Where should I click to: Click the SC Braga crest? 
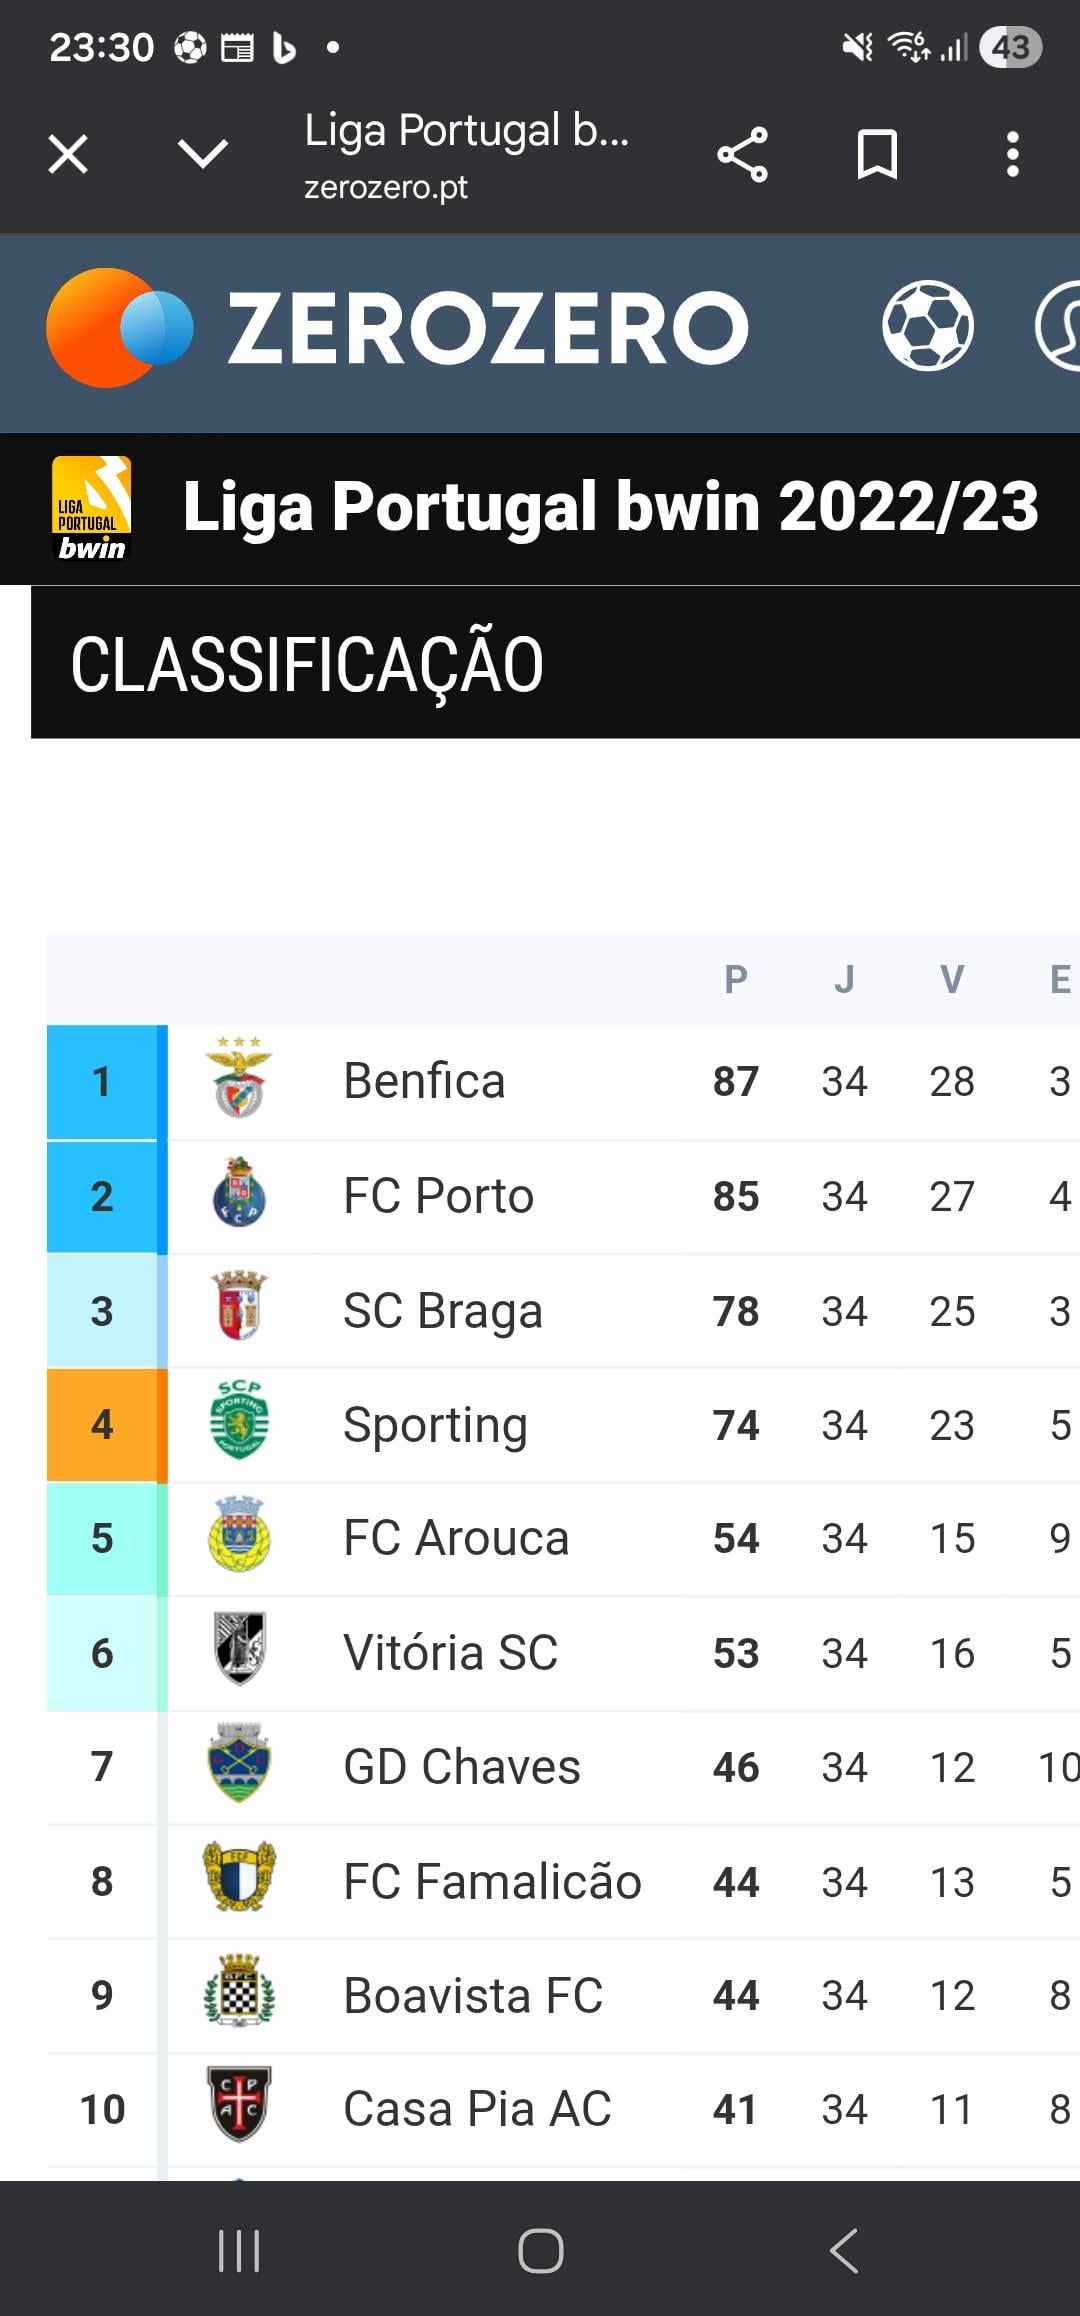[239, 1308]
